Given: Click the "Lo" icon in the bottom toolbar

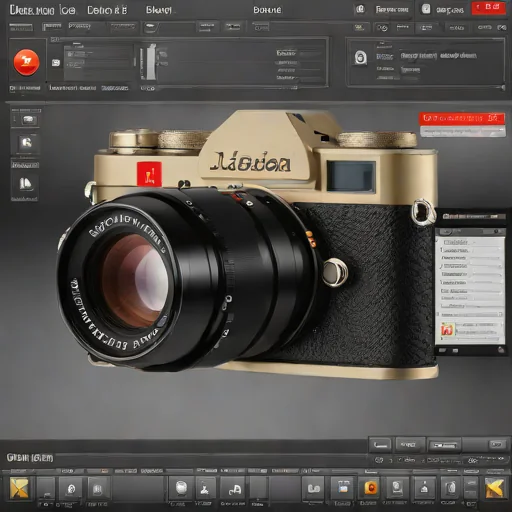Looking at the screenshot, I should pyautogui.click(x=313, y=489).
